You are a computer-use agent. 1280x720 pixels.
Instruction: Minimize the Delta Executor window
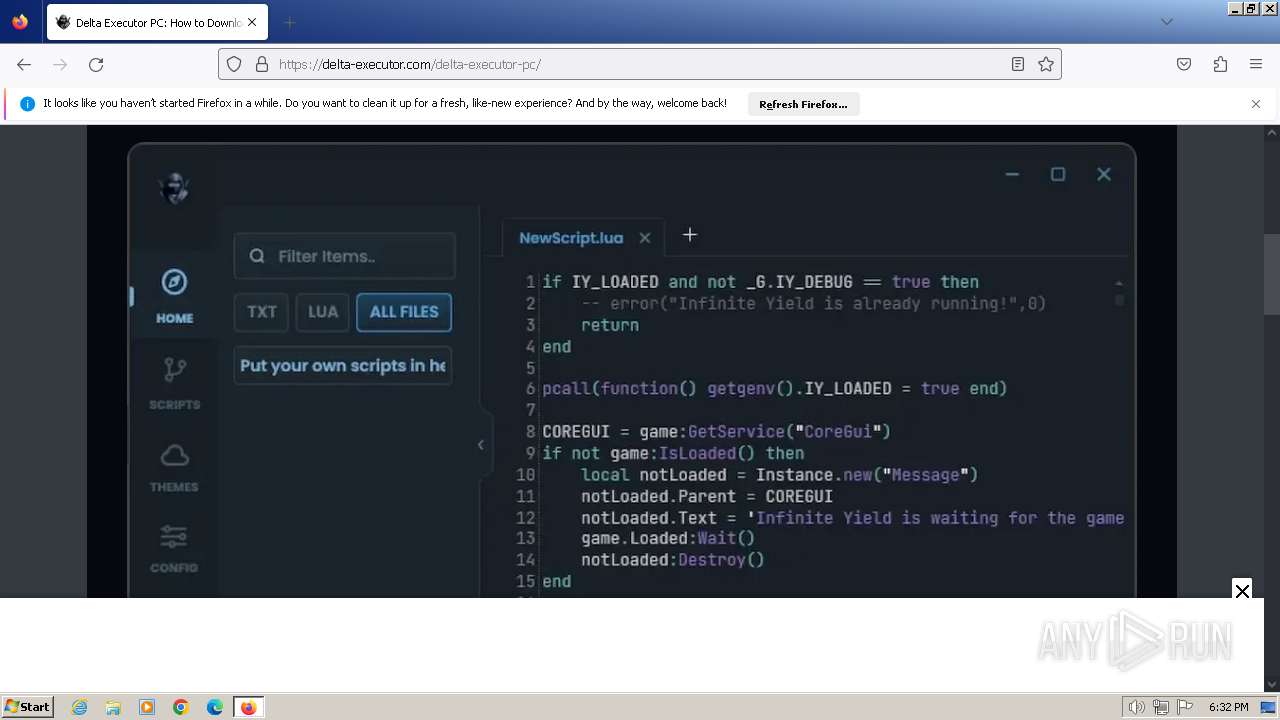coord(1012,174)
